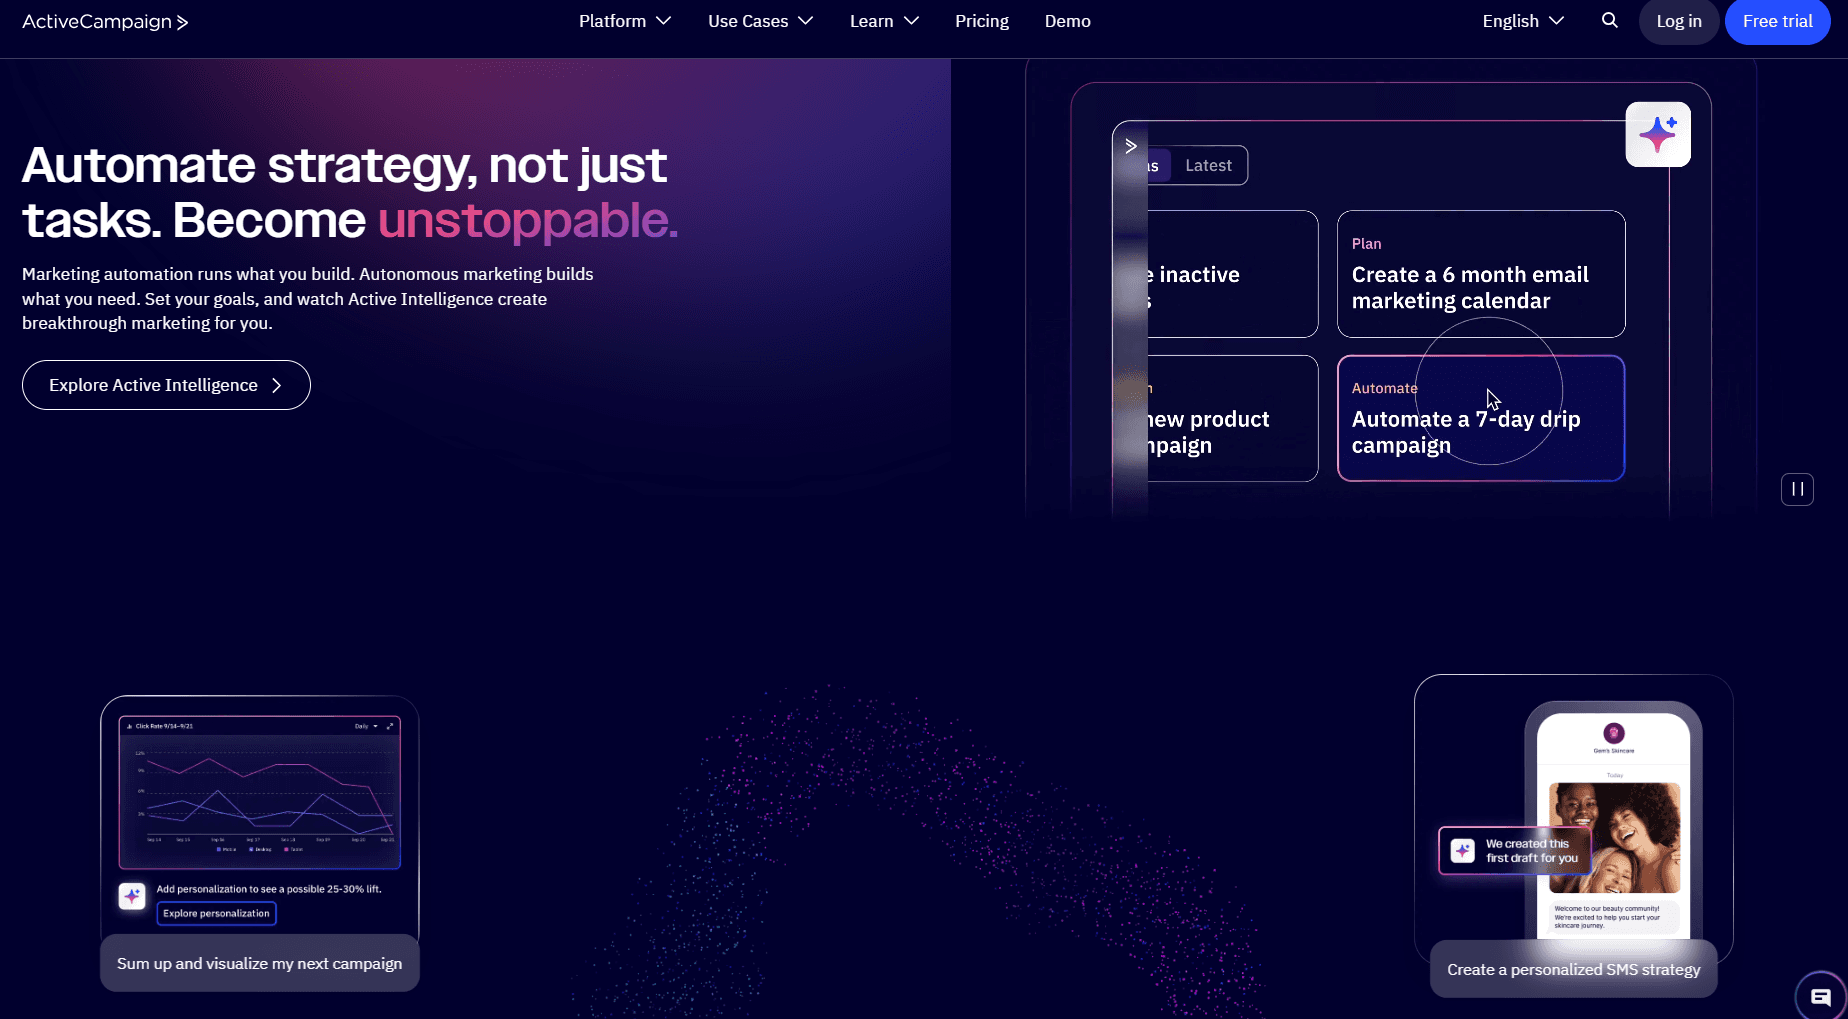Viewport: 1848px width, 1019px height.
Task: Expand the Platform menu
Action: click(x=625, y=21)
